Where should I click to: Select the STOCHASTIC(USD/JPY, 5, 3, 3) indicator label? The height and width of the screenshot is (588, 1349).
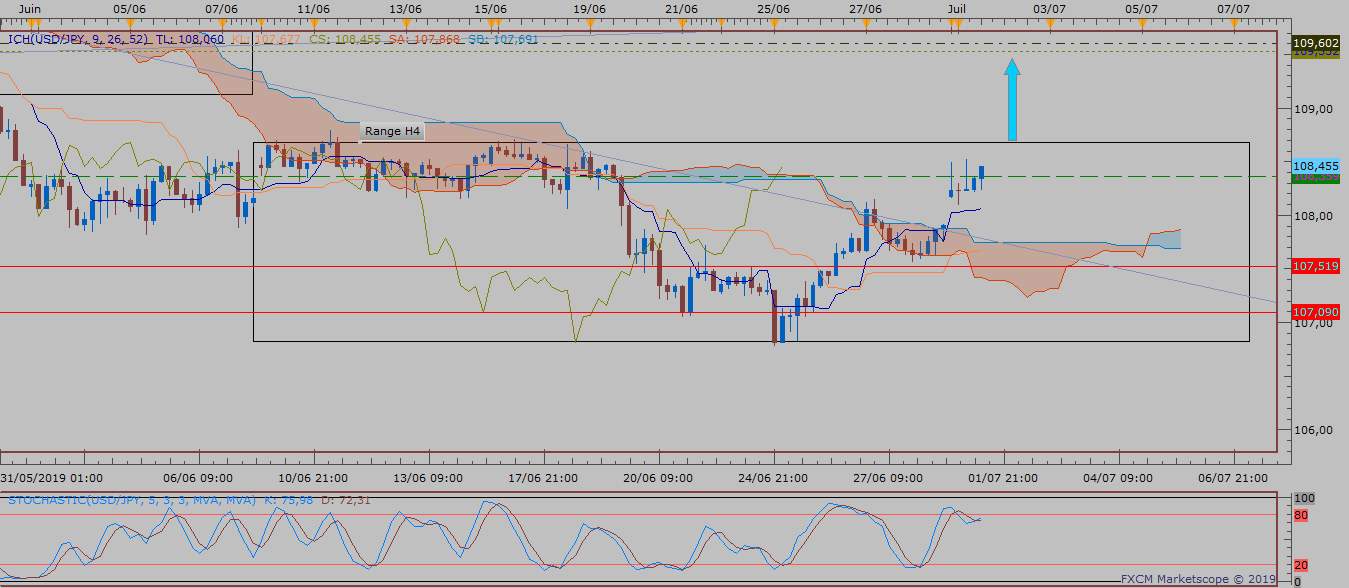pos(132,499)
